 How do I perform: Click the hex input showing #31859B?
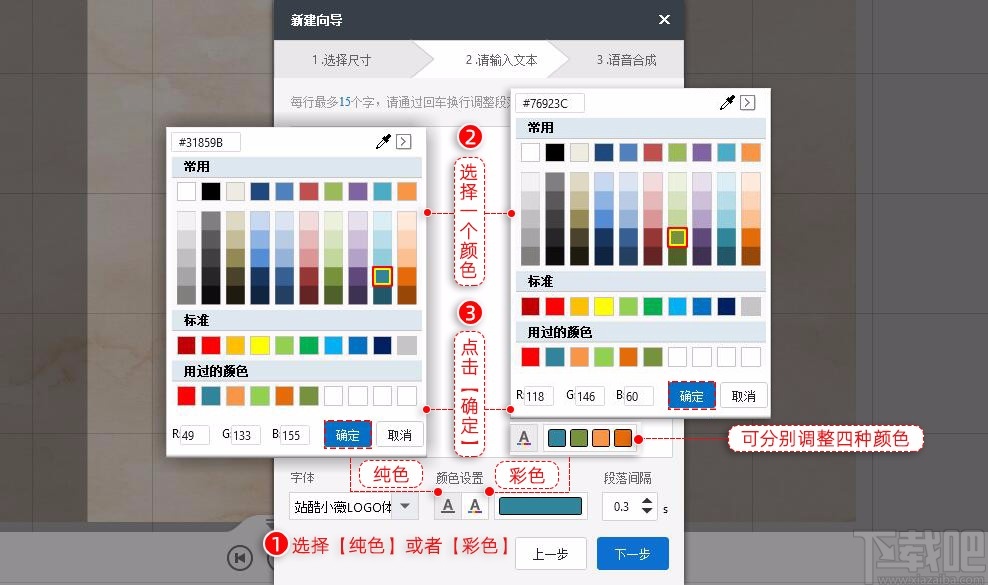[205, 141]
